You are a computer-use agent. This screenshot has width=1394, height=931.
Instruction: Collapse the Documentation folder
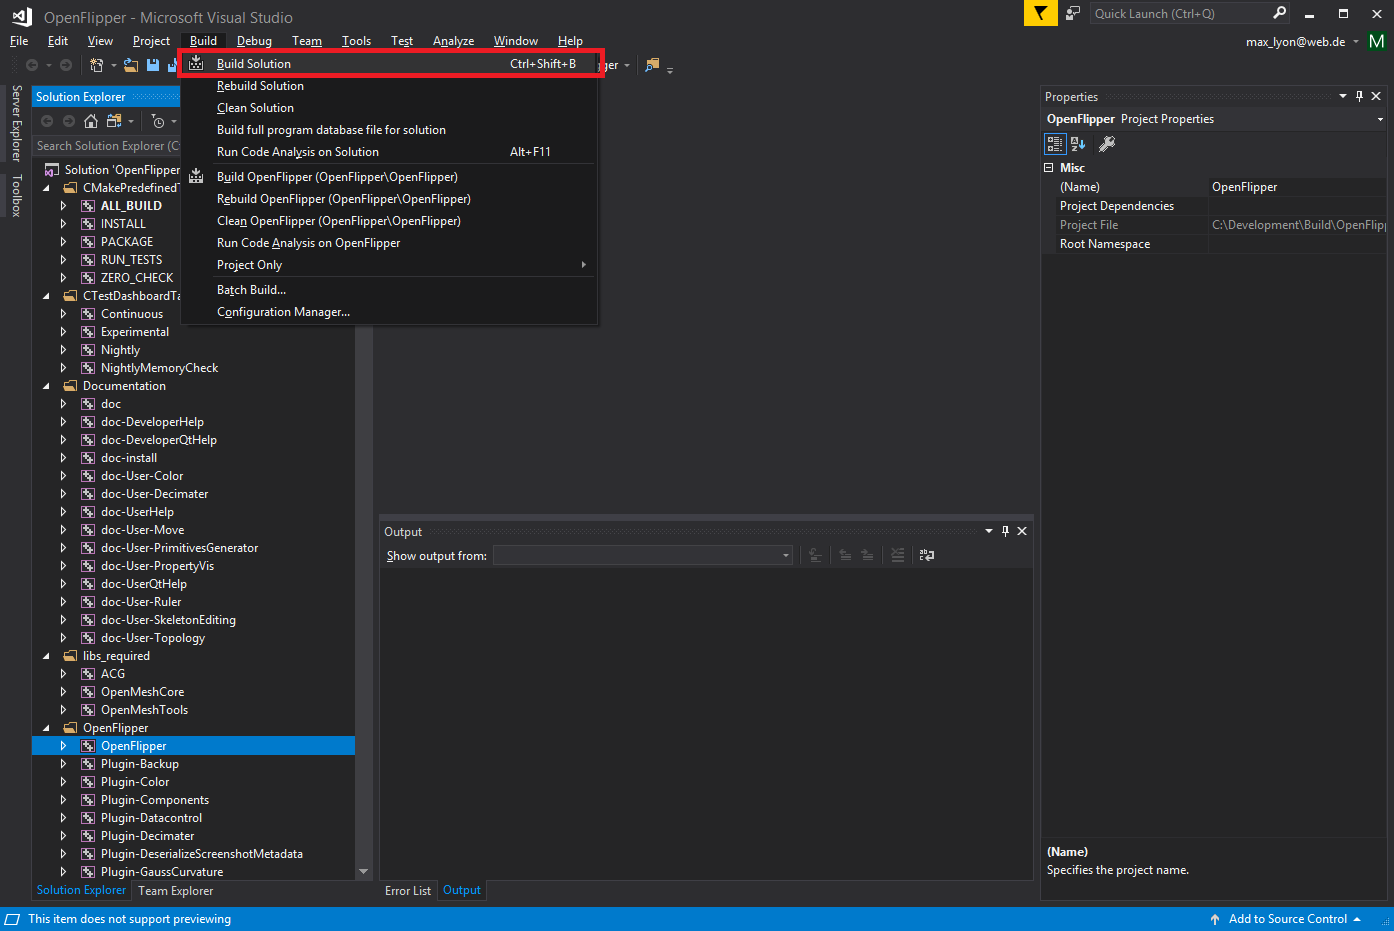[45, 385]
